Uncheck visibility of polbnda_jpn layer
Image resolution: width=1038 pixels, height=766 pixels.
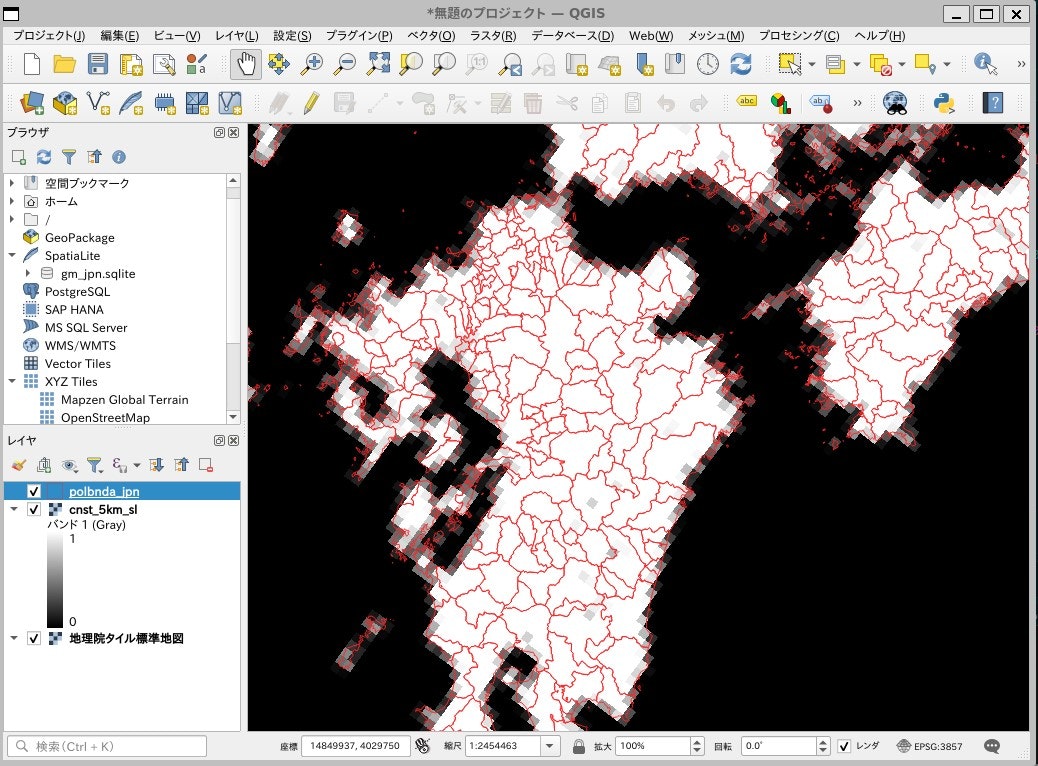[x=33, y=492]
